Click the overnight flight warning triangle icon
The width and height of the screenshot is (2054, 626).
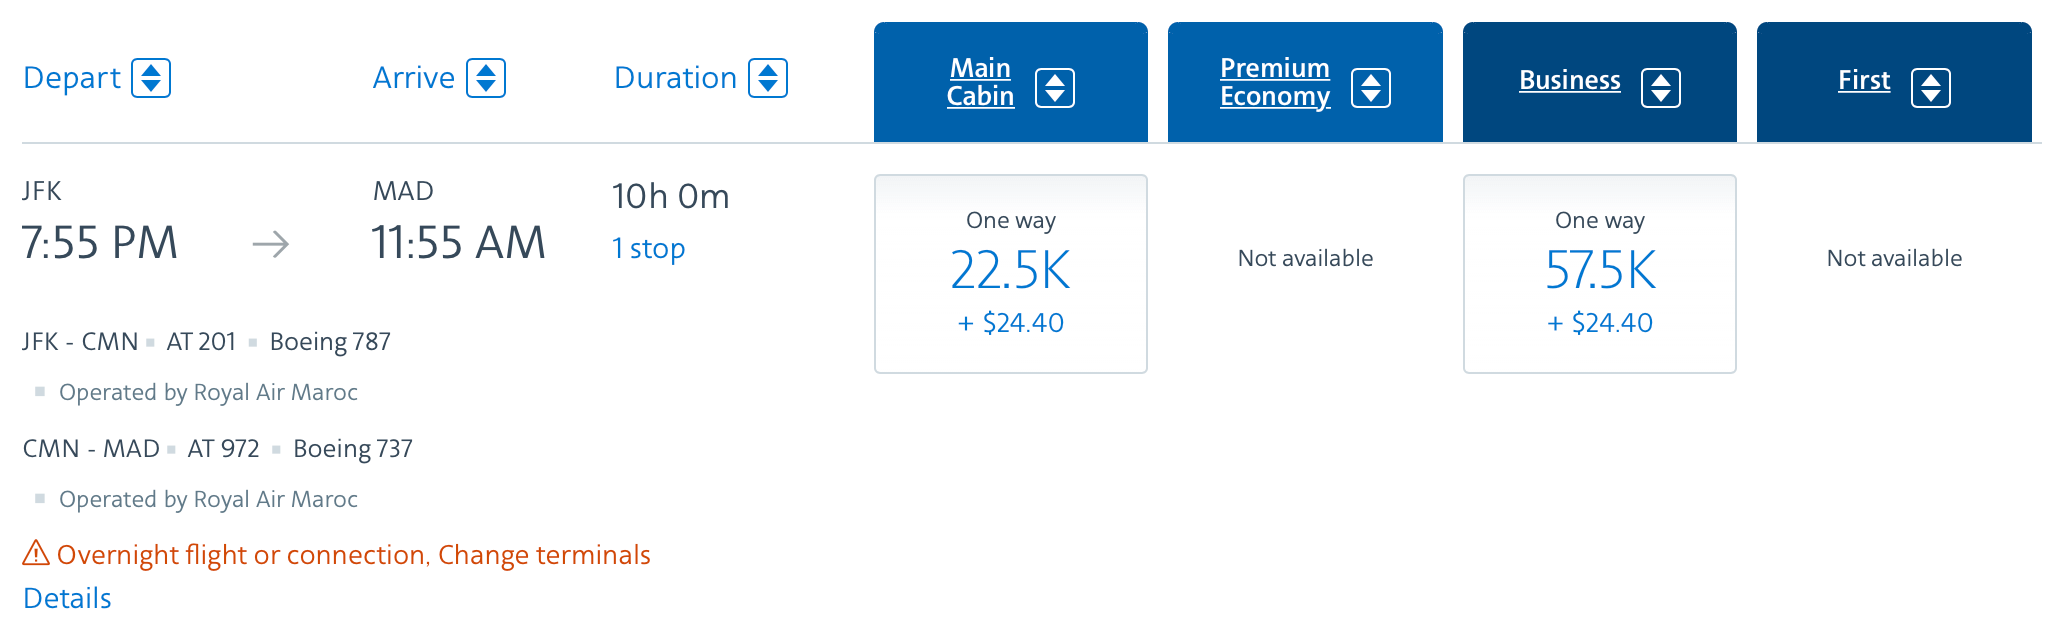pyautogui.click(x=36, y=553)
